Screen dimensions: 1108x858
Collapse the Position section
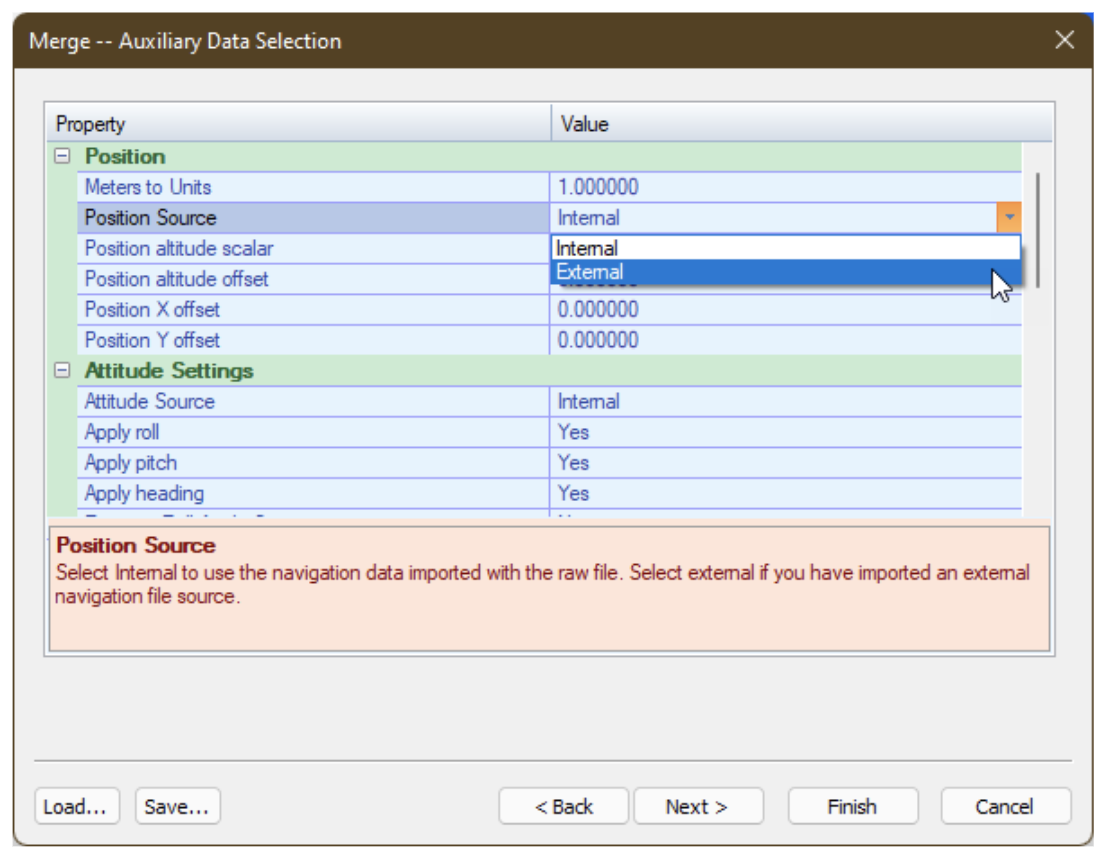tap(63, 157)
